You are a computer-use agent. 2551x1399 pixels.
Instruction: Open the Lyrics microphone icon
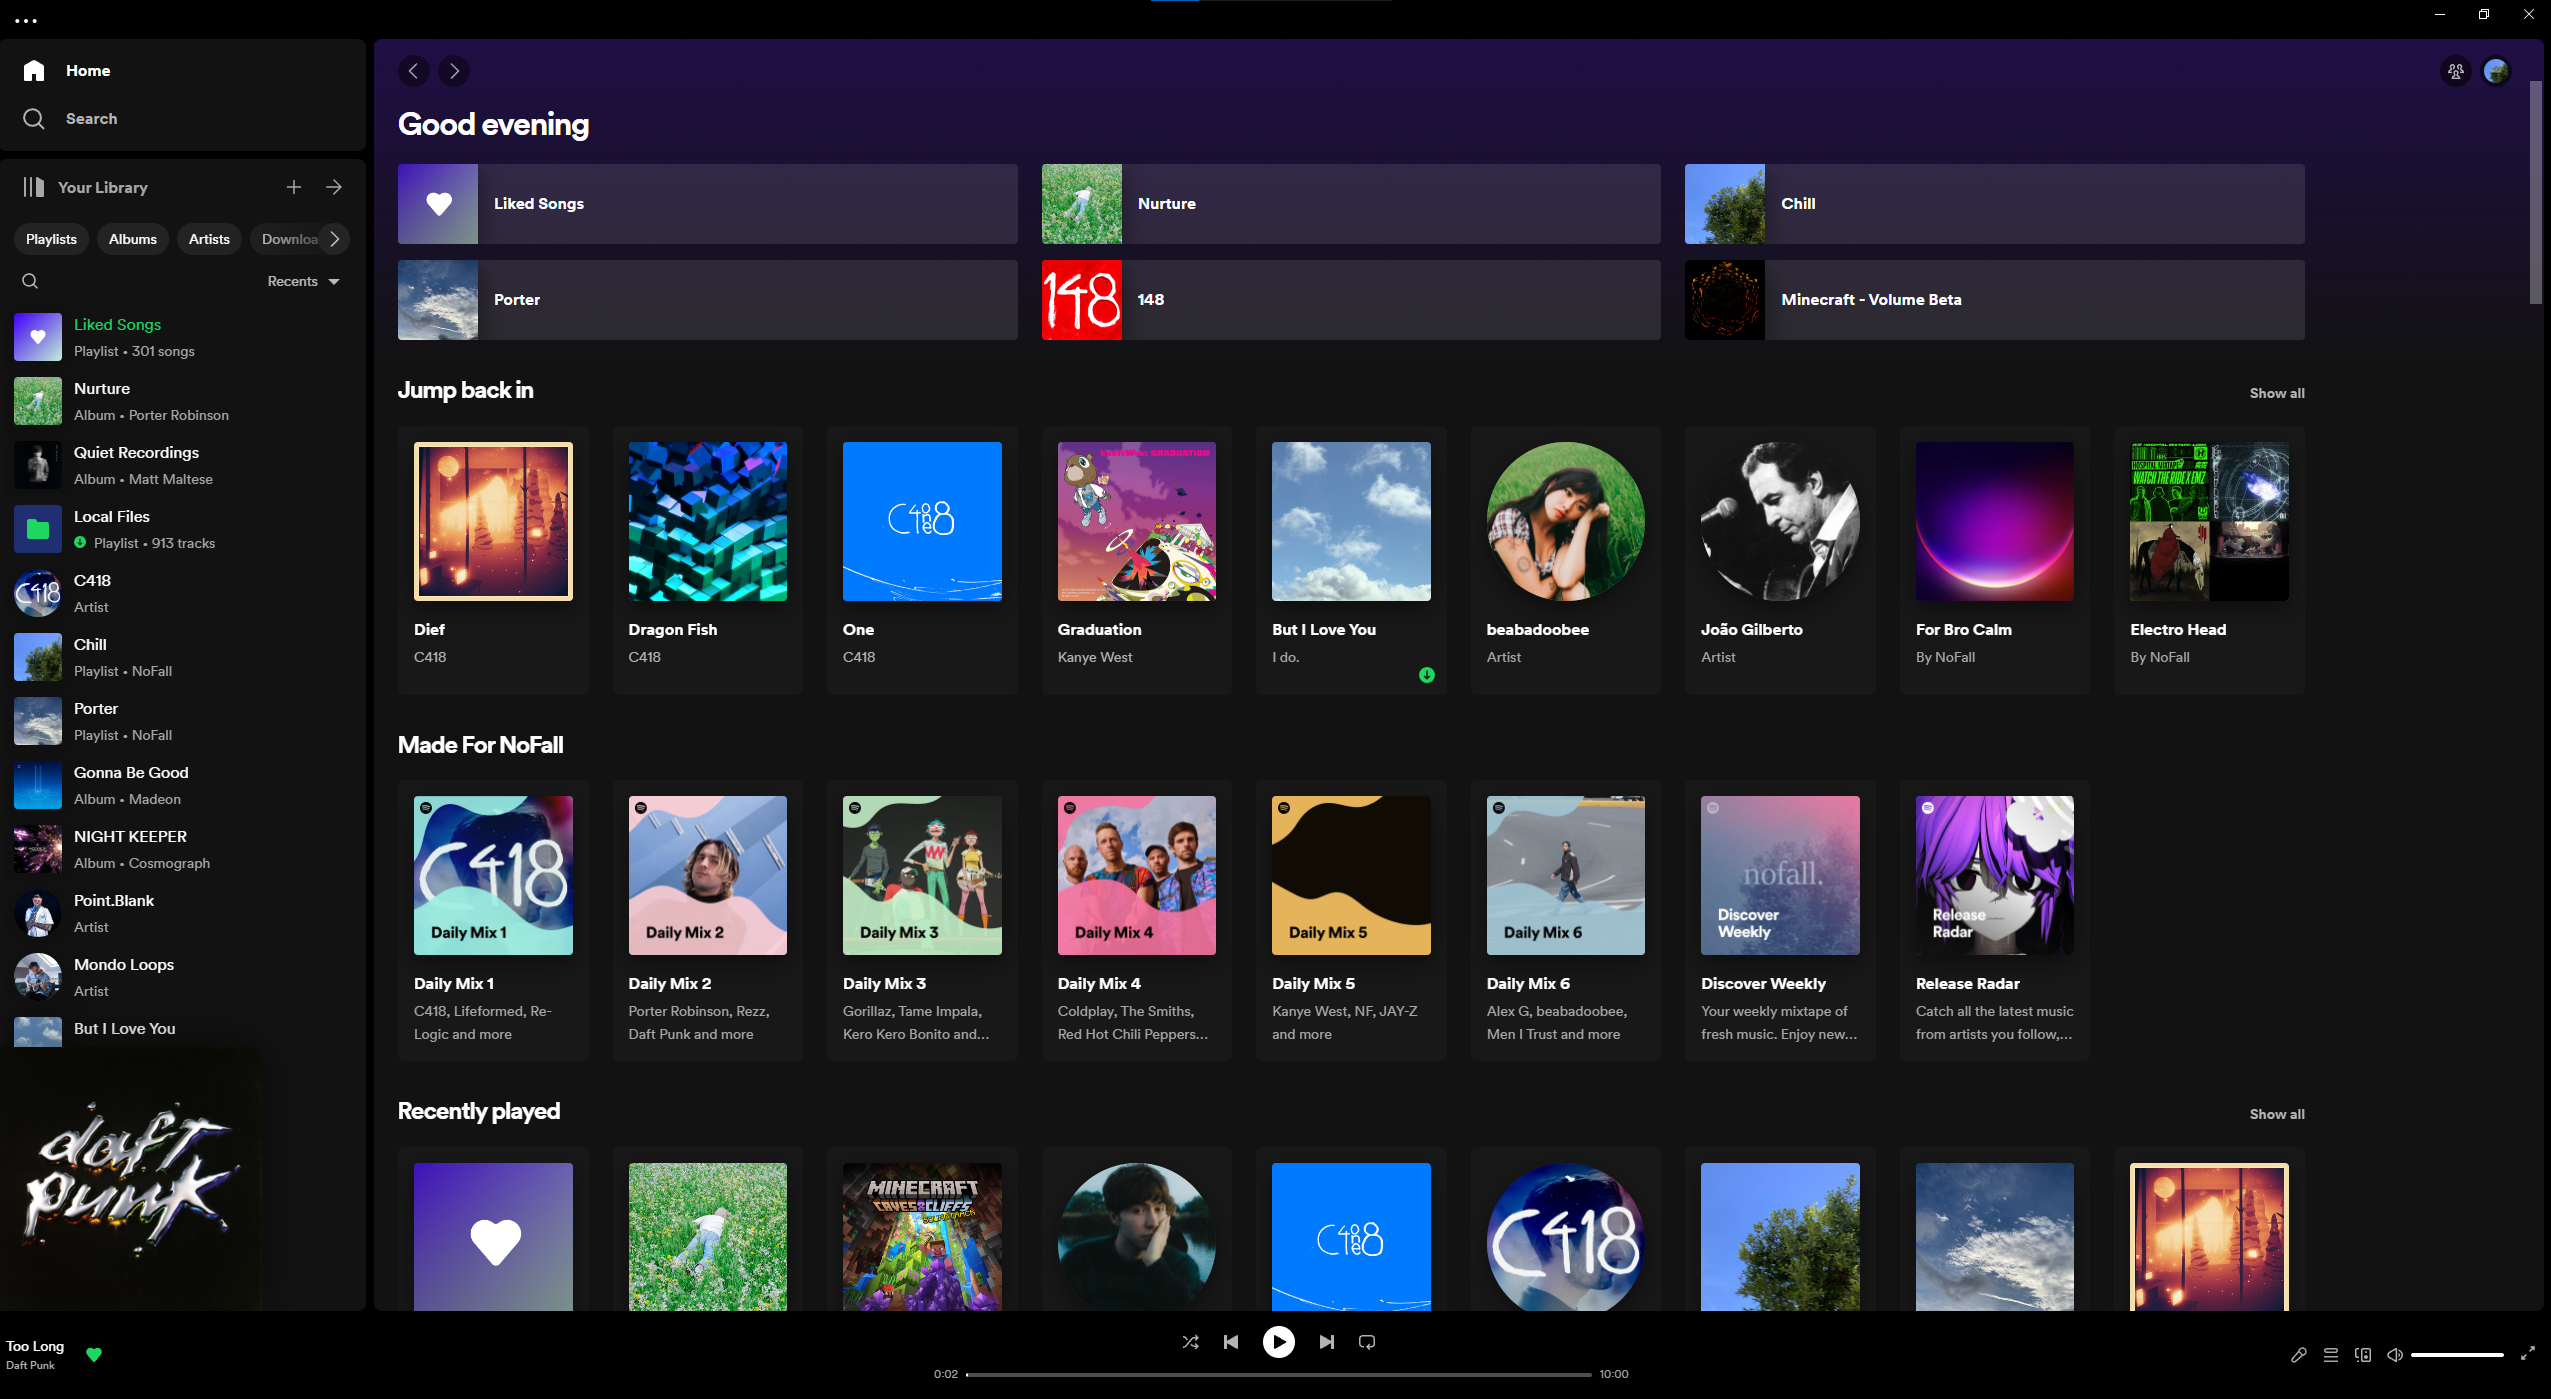[x=2298, y=1355]
